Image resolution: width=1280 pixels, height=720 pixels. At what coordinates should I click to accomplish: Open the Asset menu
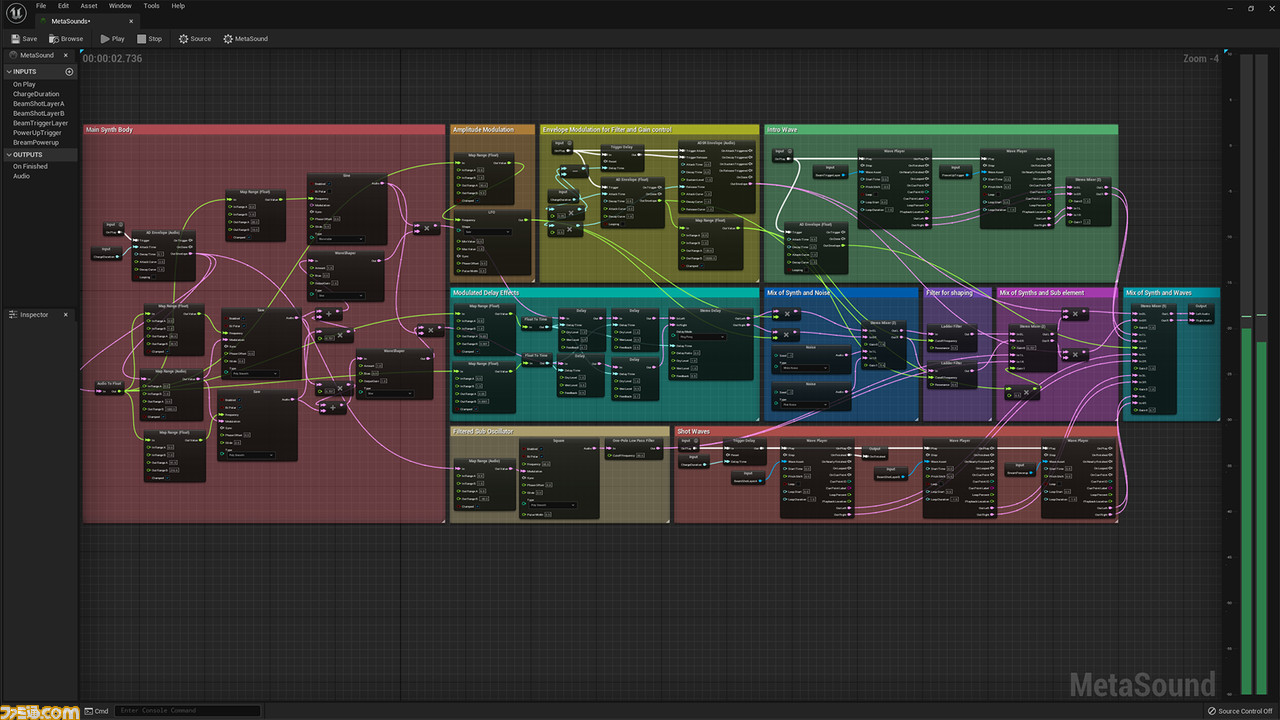point(89,6)
